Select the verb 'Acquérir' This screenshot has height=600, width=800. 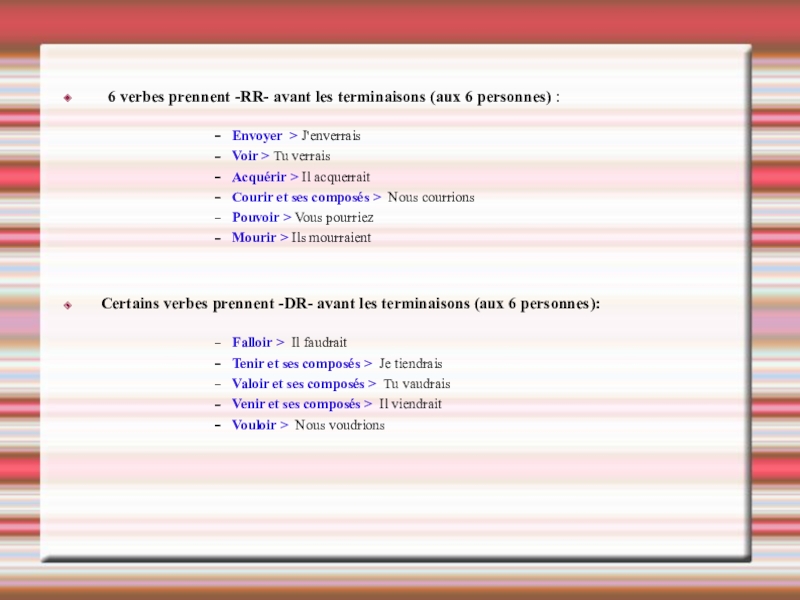tap(259, 177)
